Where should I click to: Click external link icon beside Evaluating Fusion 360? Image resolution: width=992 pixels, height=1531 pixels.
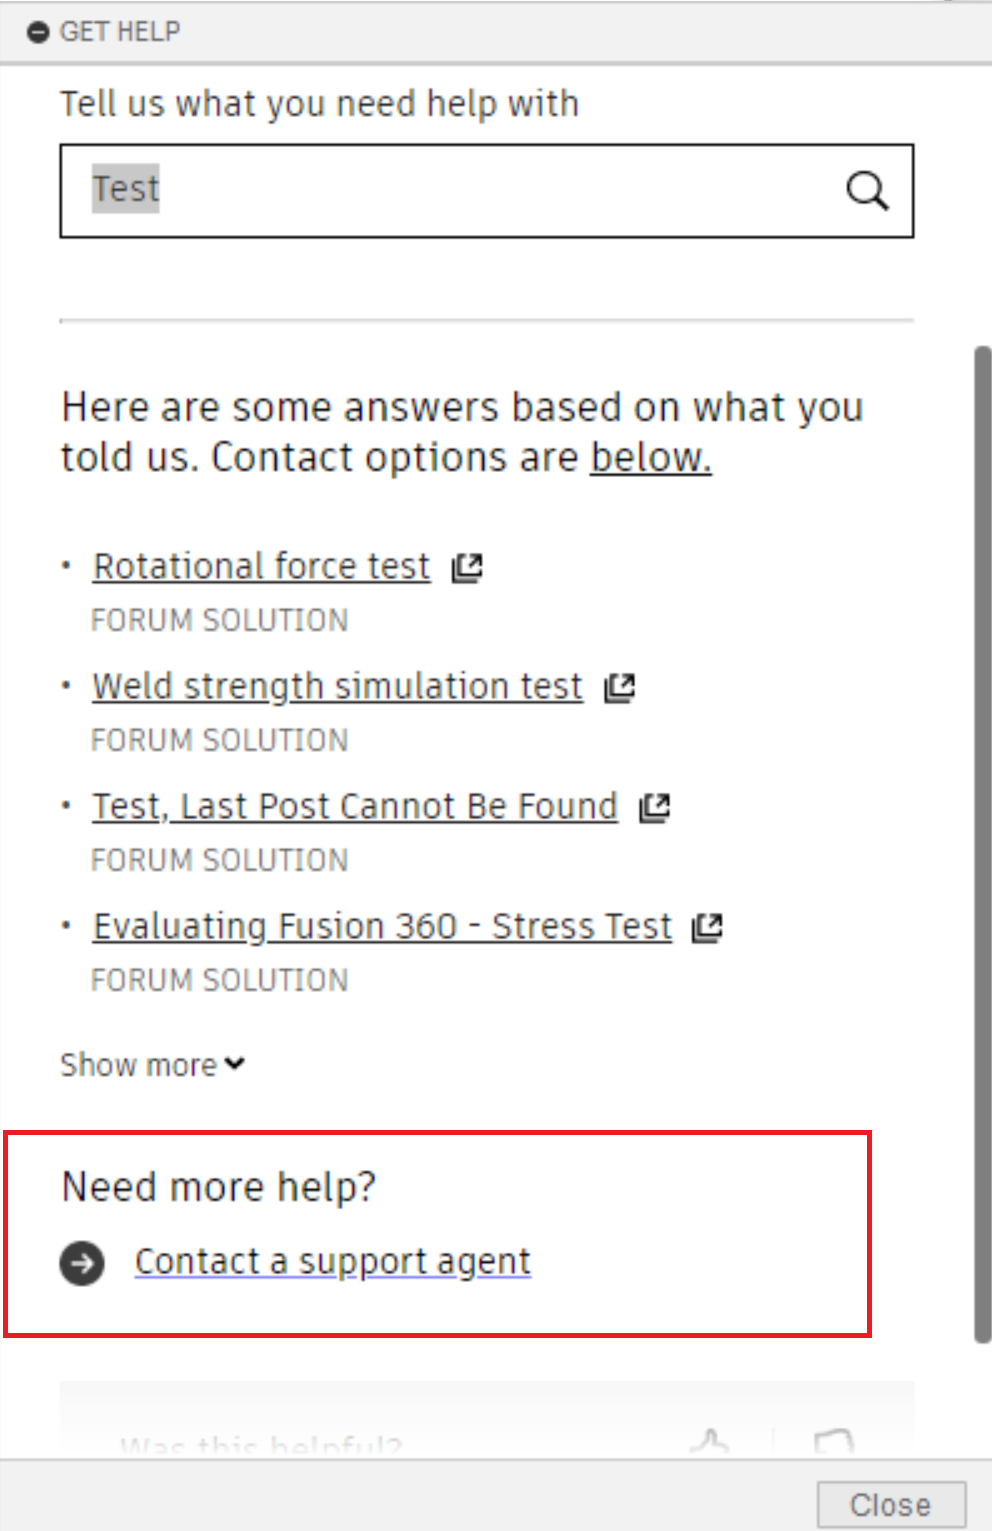[708, 927]
